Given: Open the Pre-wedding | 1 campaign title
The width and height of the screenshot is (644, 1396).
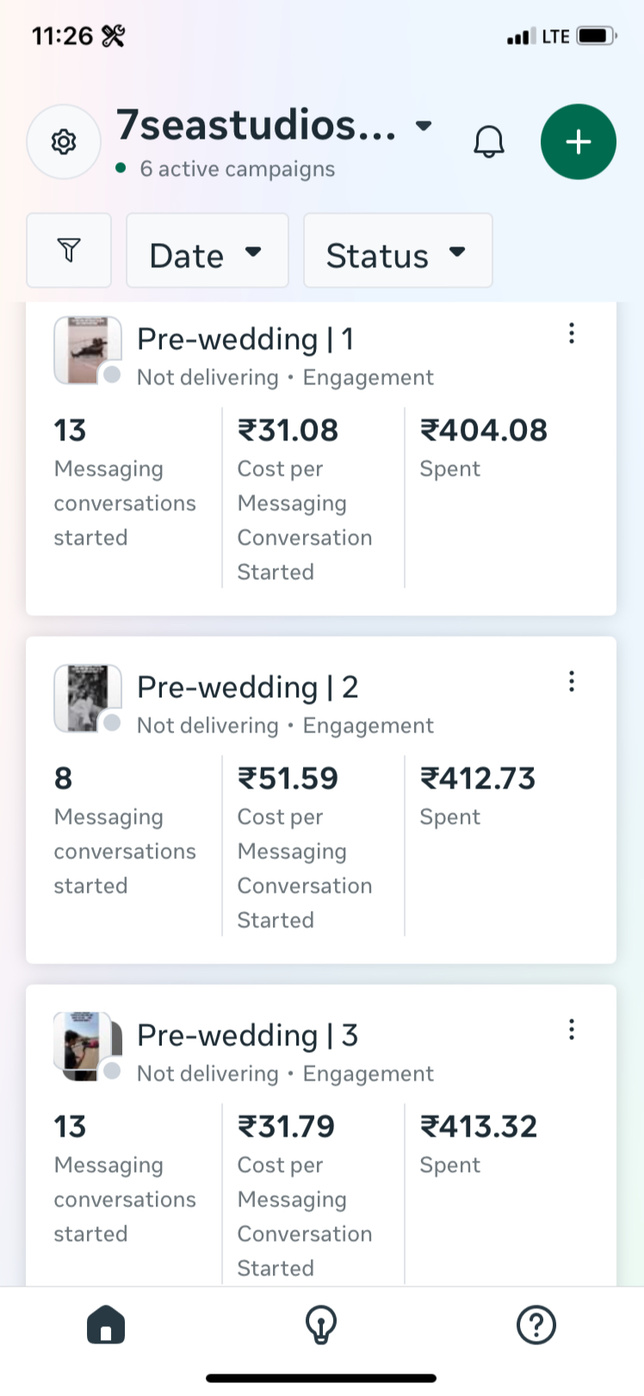Looking at the screenshot, I should 245,340.
